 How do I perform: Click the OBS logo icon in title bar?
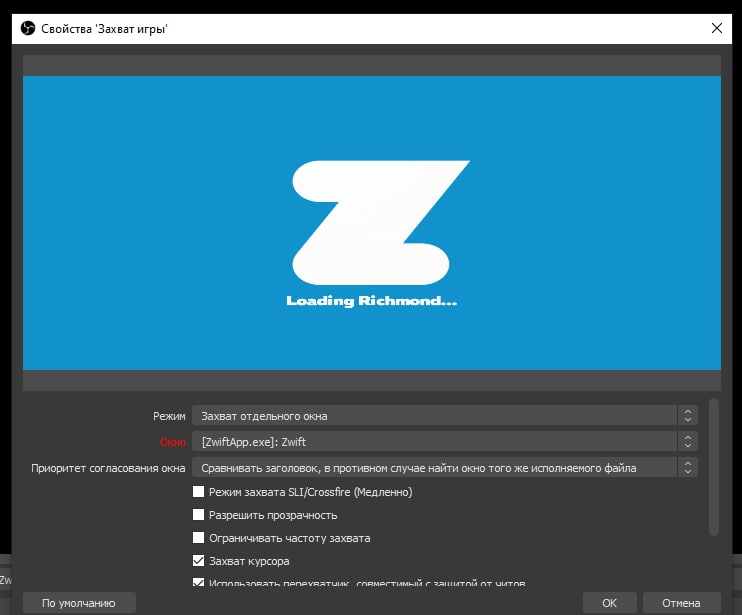(x=28, y=28)
